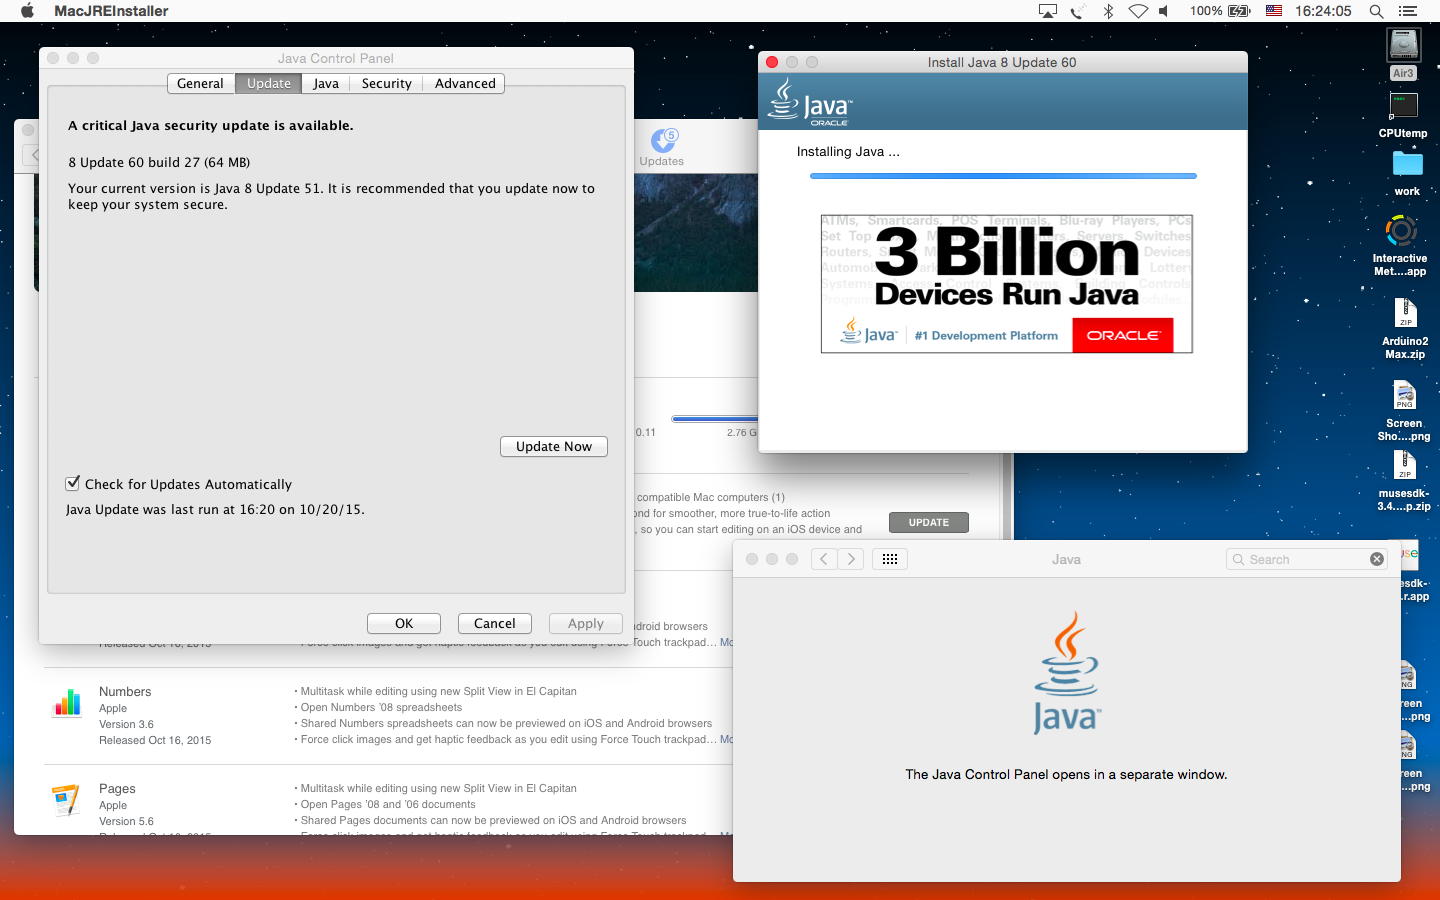Select the Interactive Met....app desktop icon
This screenshot has width=1440, height=900.
click(x=1400, y=245)
